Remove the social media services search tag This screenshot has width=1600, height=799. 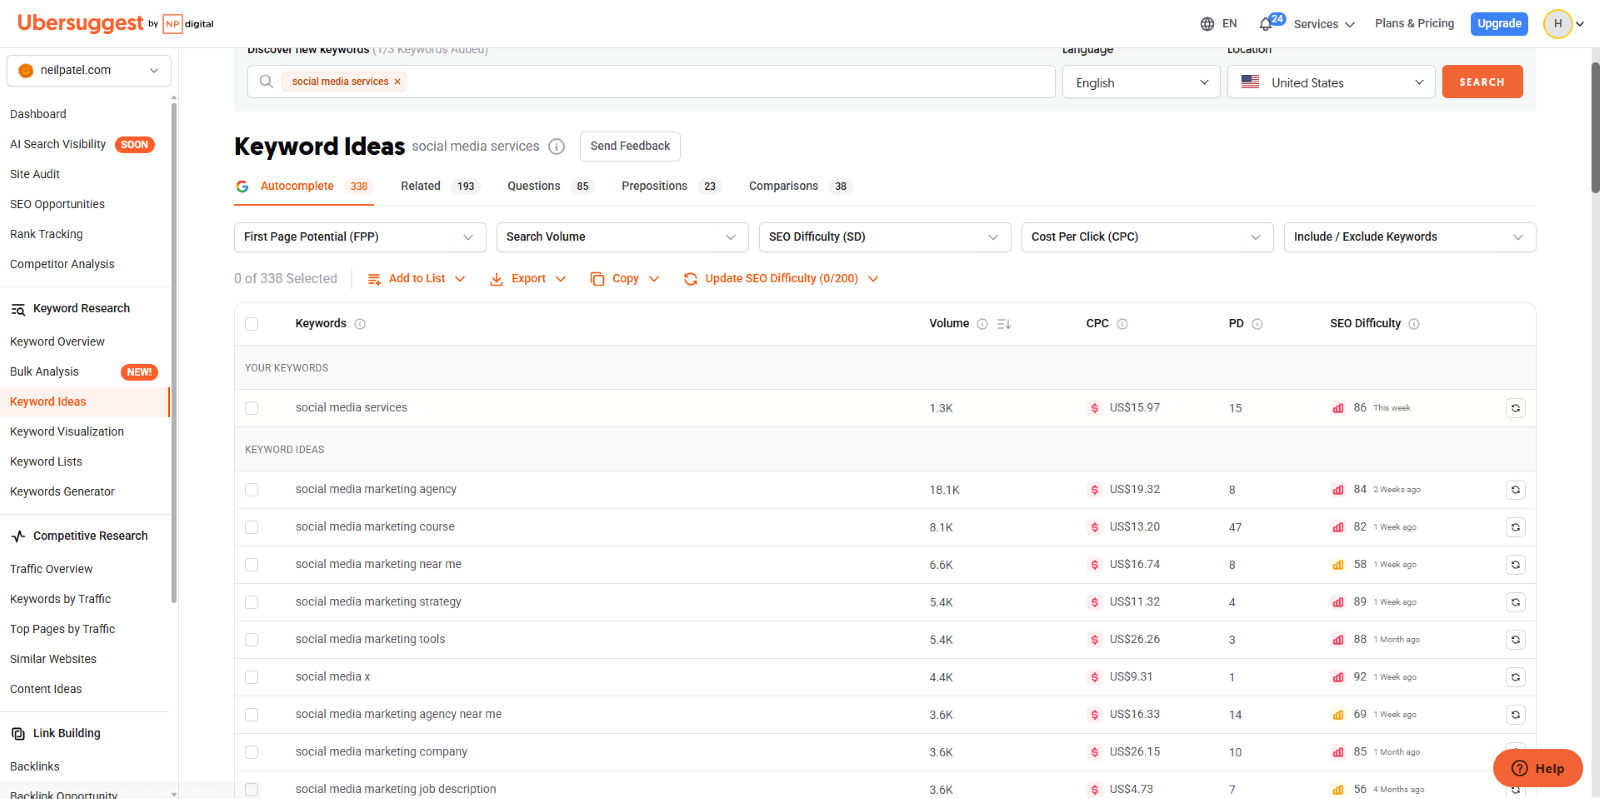(x=397, y=82)
